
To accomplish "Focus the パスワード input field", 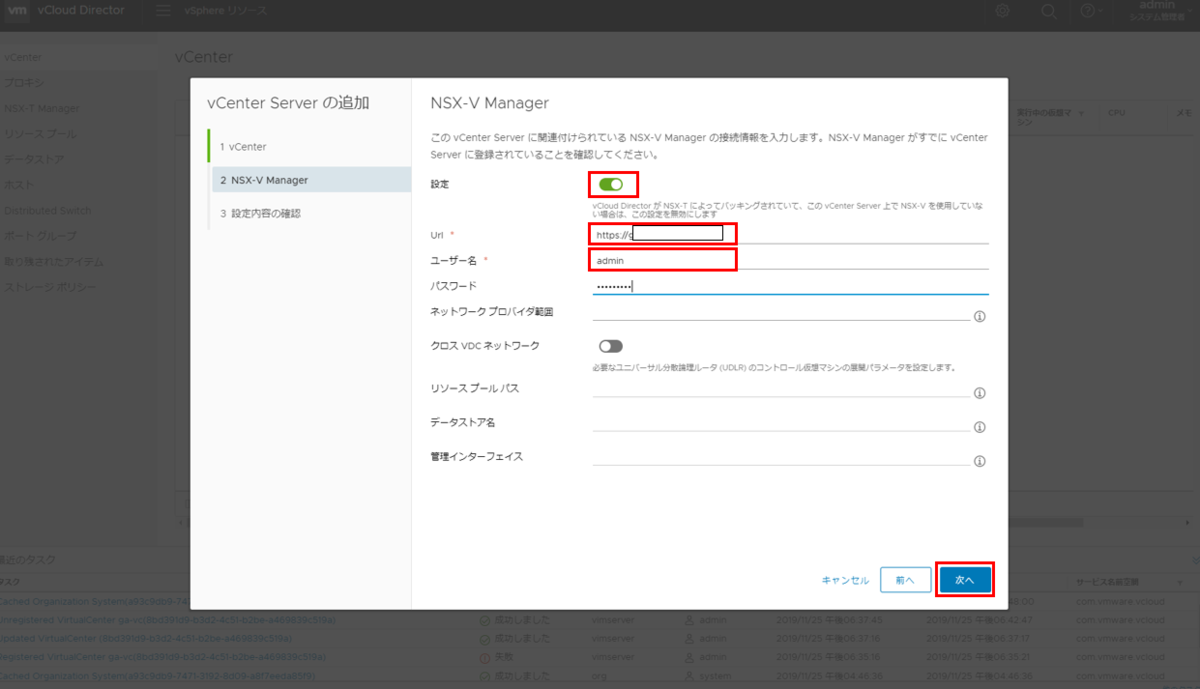I will click(790, 286).
